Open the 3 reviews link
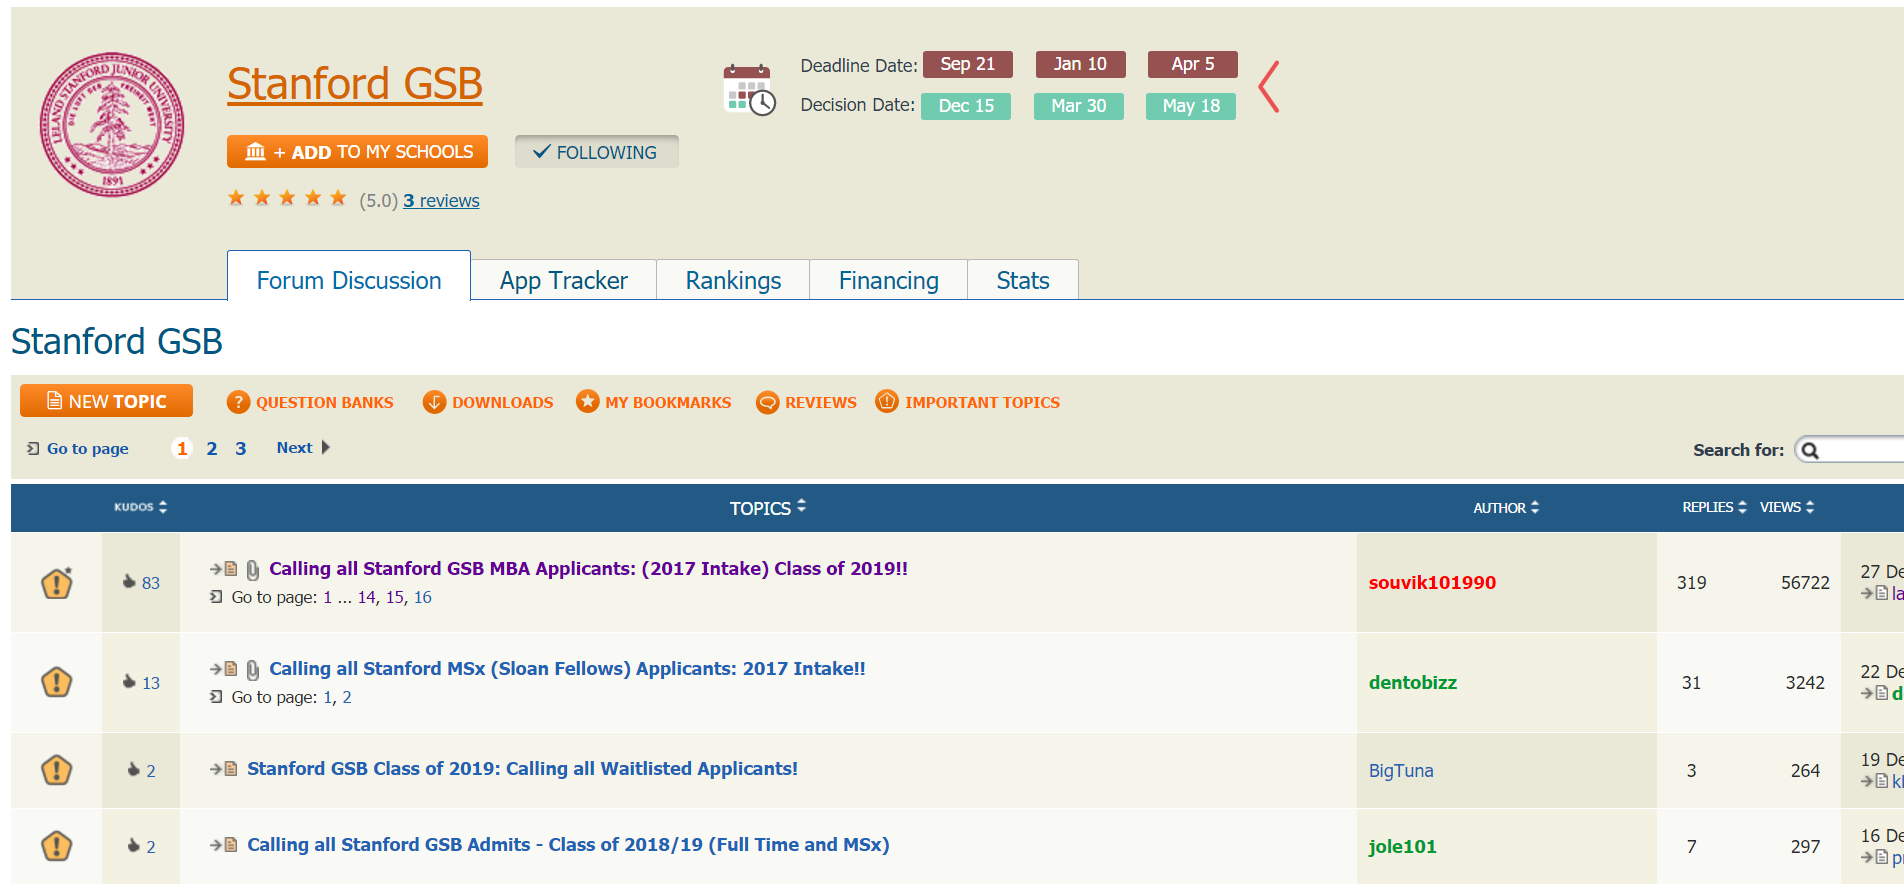This screenshot has height=885, width=1904. pyautogui.click(x=441, y=200)
